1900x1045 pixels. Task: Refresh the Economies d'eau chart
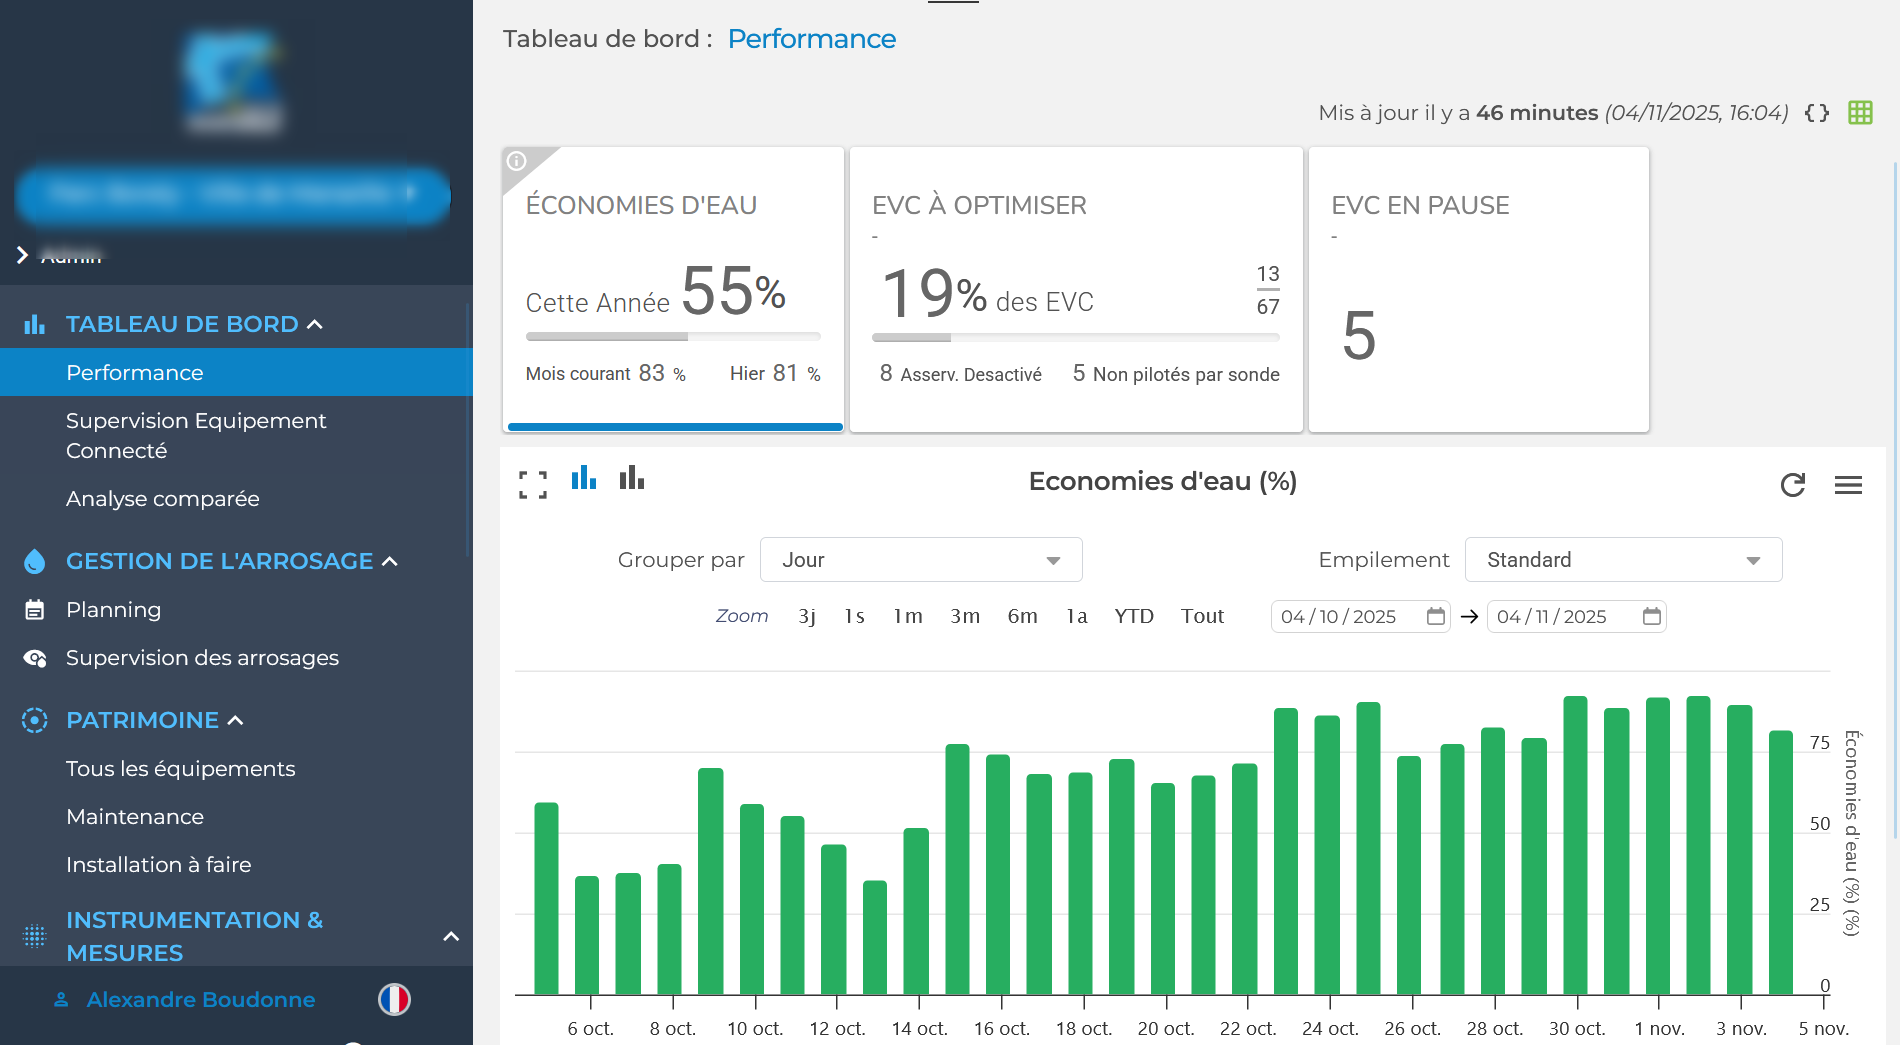[x=1792, y=485]
